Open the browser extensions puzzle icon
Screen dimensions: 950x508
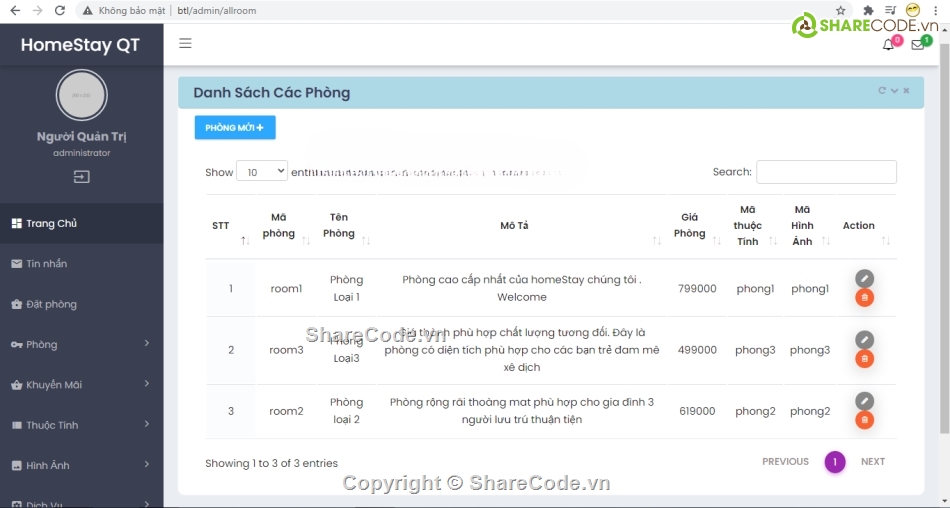coord(868,10)
